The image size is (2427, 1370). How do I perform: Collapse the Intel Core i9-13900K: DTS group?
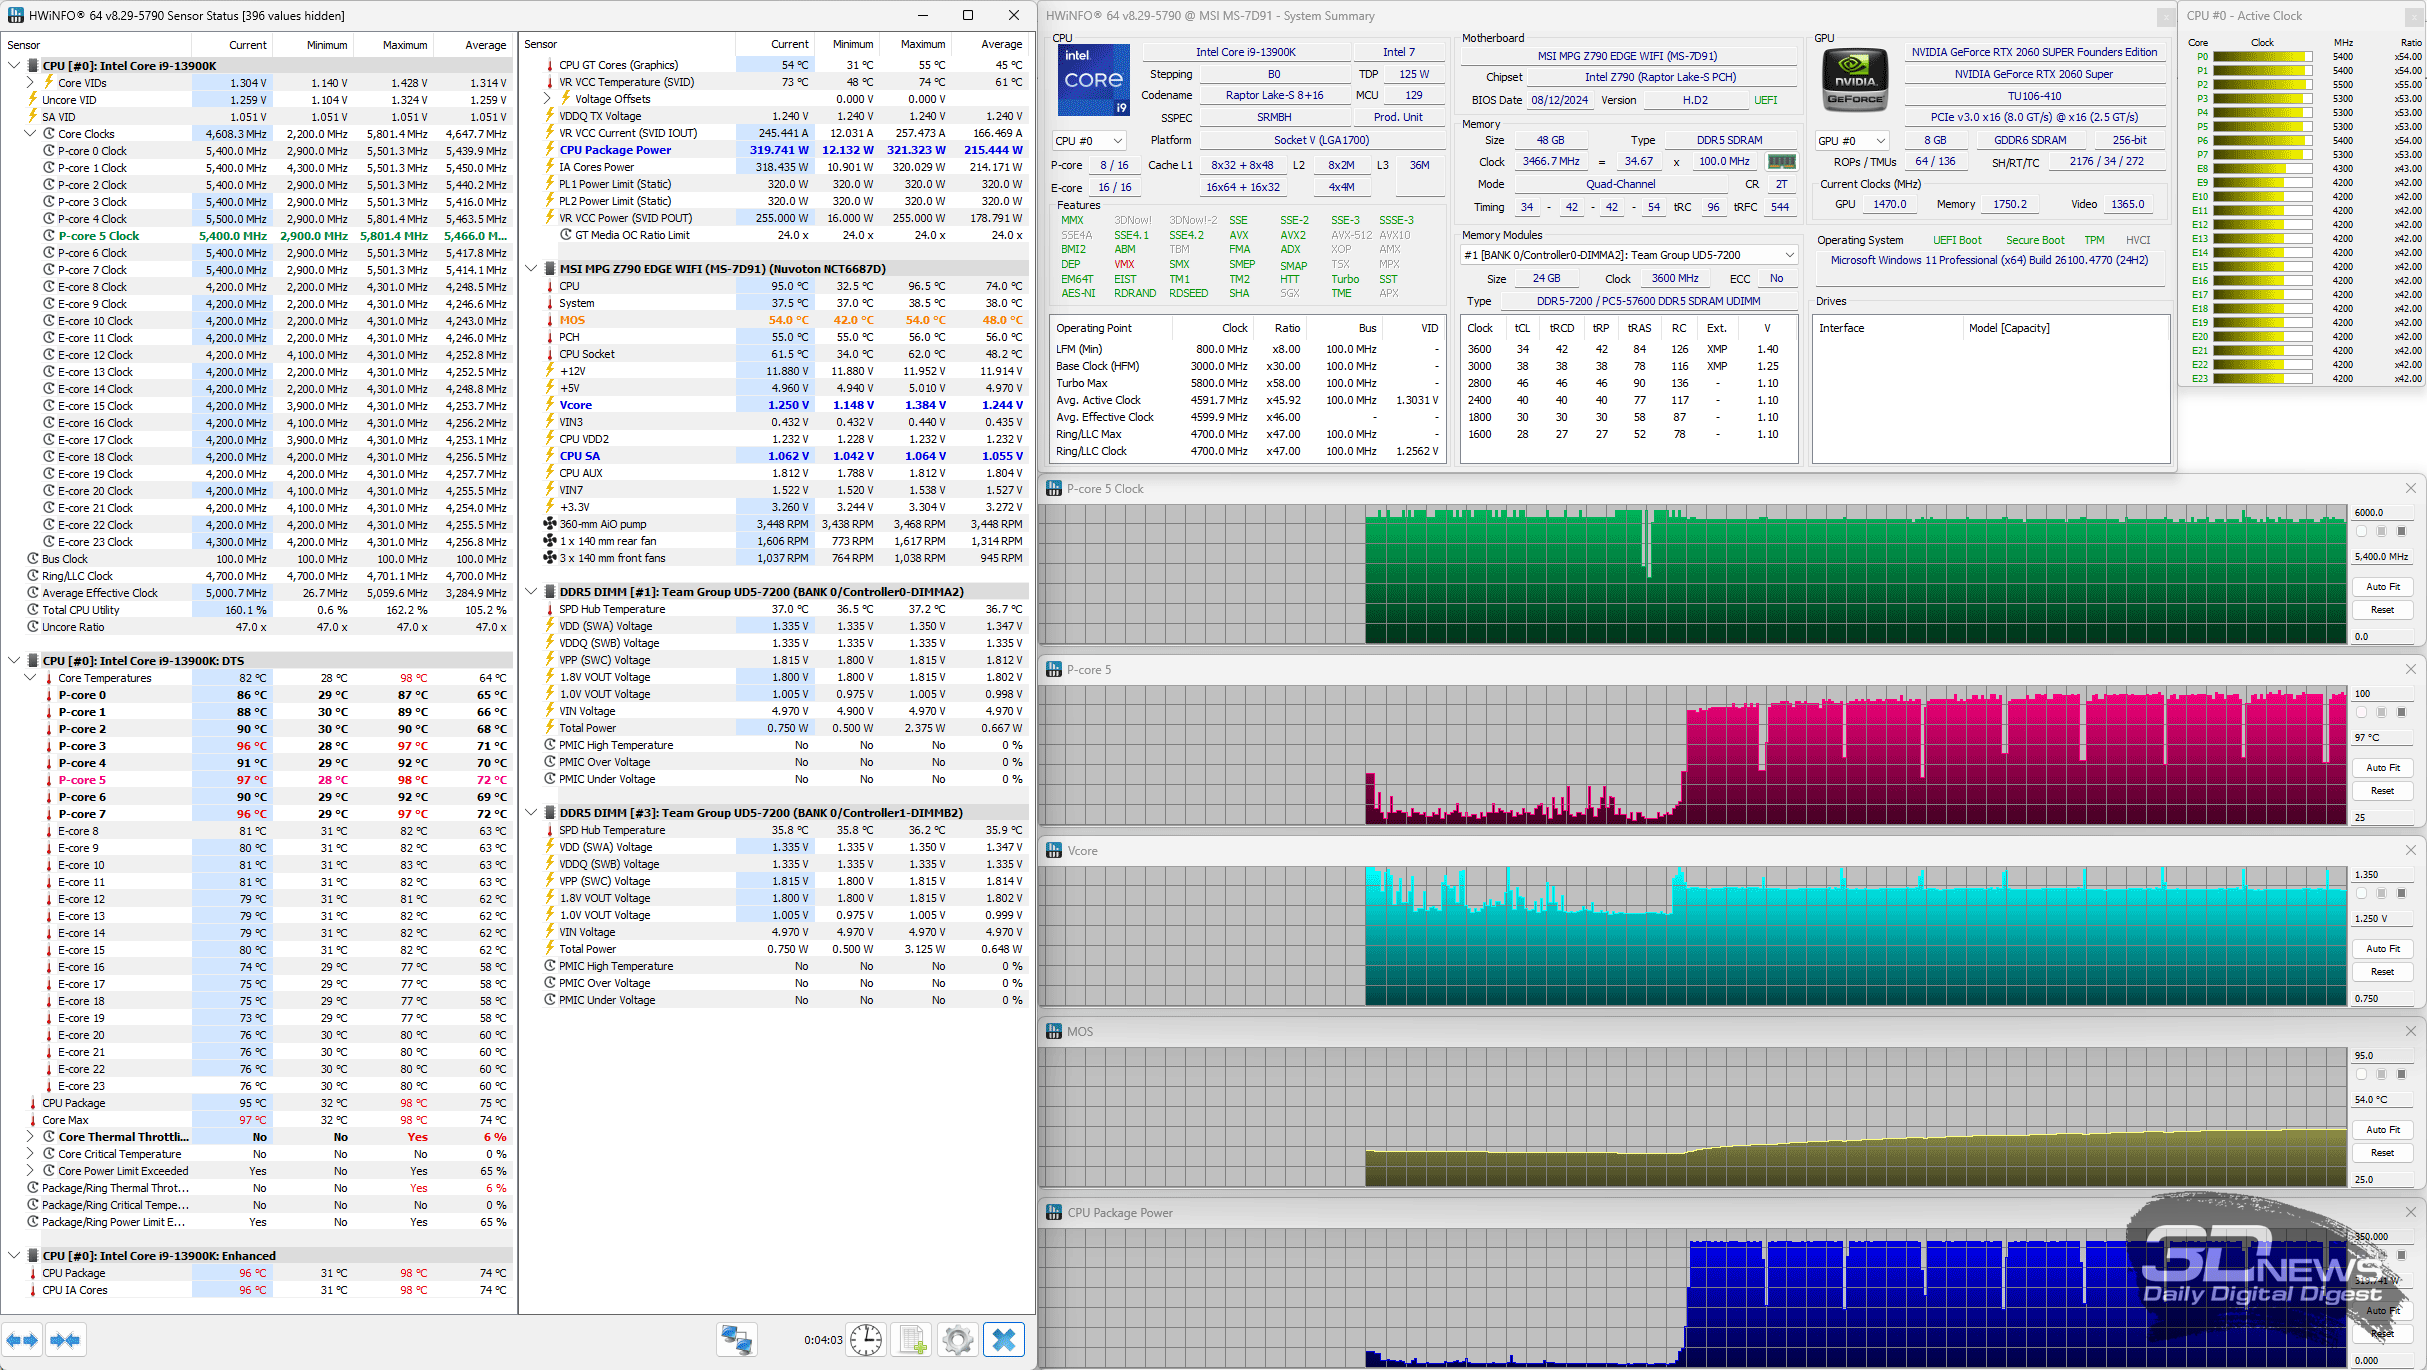[x=14, y=661]
